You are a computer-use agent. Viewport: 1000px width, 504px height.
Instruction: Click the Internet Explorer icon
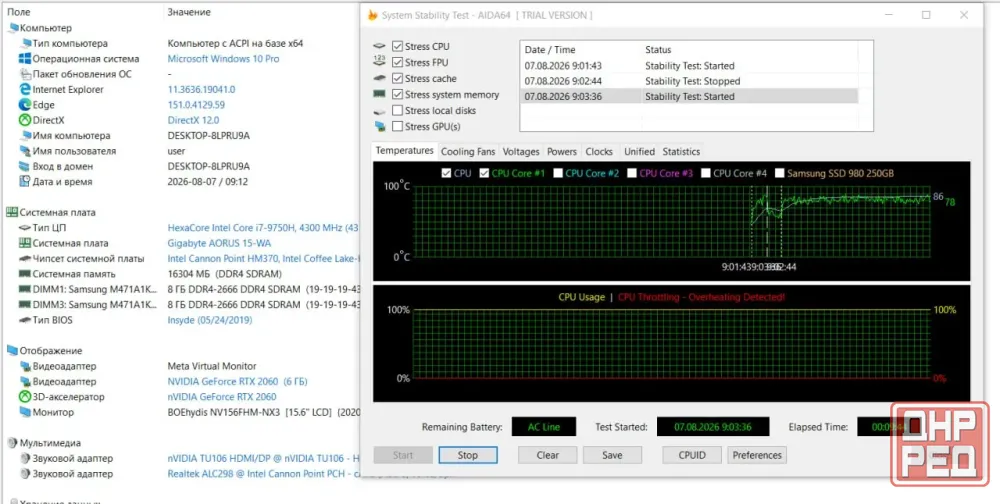click(x=25, y=89)
